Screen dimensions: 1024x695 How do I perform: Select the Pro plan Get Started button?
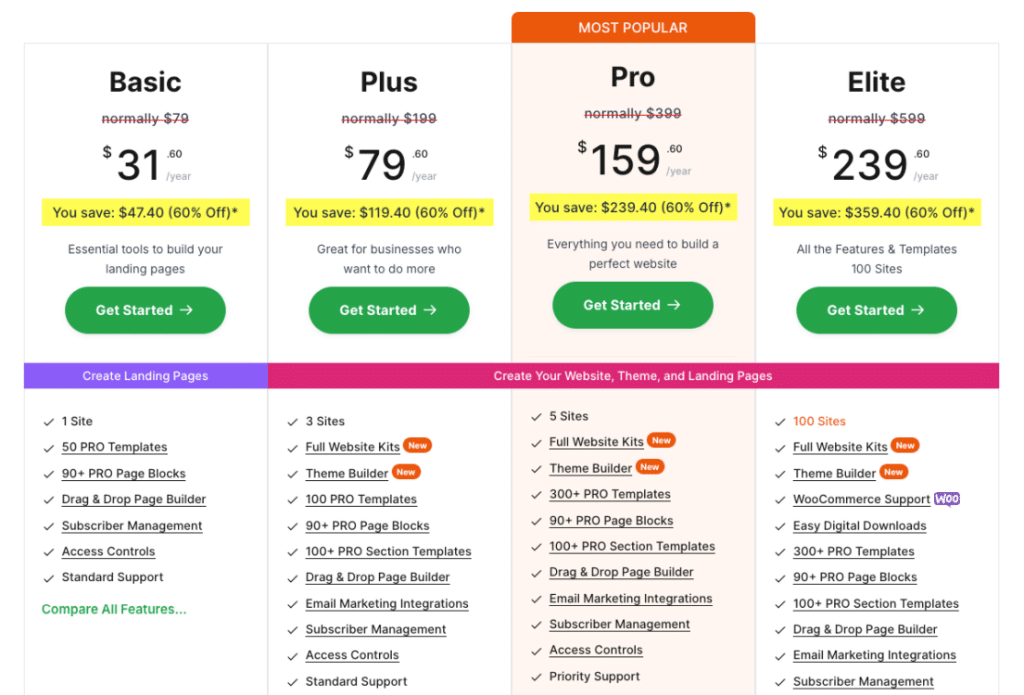(632, 305)
